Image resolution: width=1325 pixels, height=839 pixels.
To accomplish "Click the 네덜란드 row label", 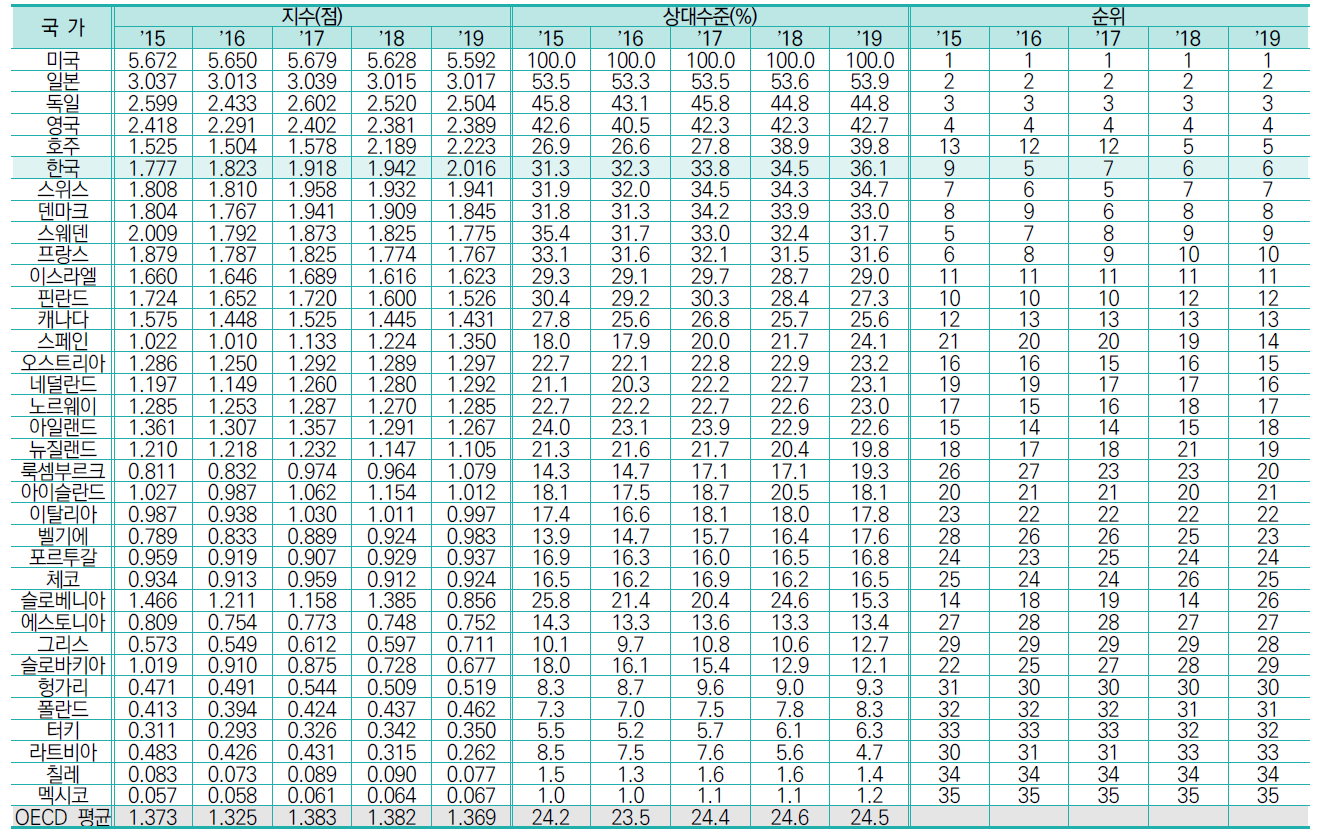I will [x=62, y=384].
